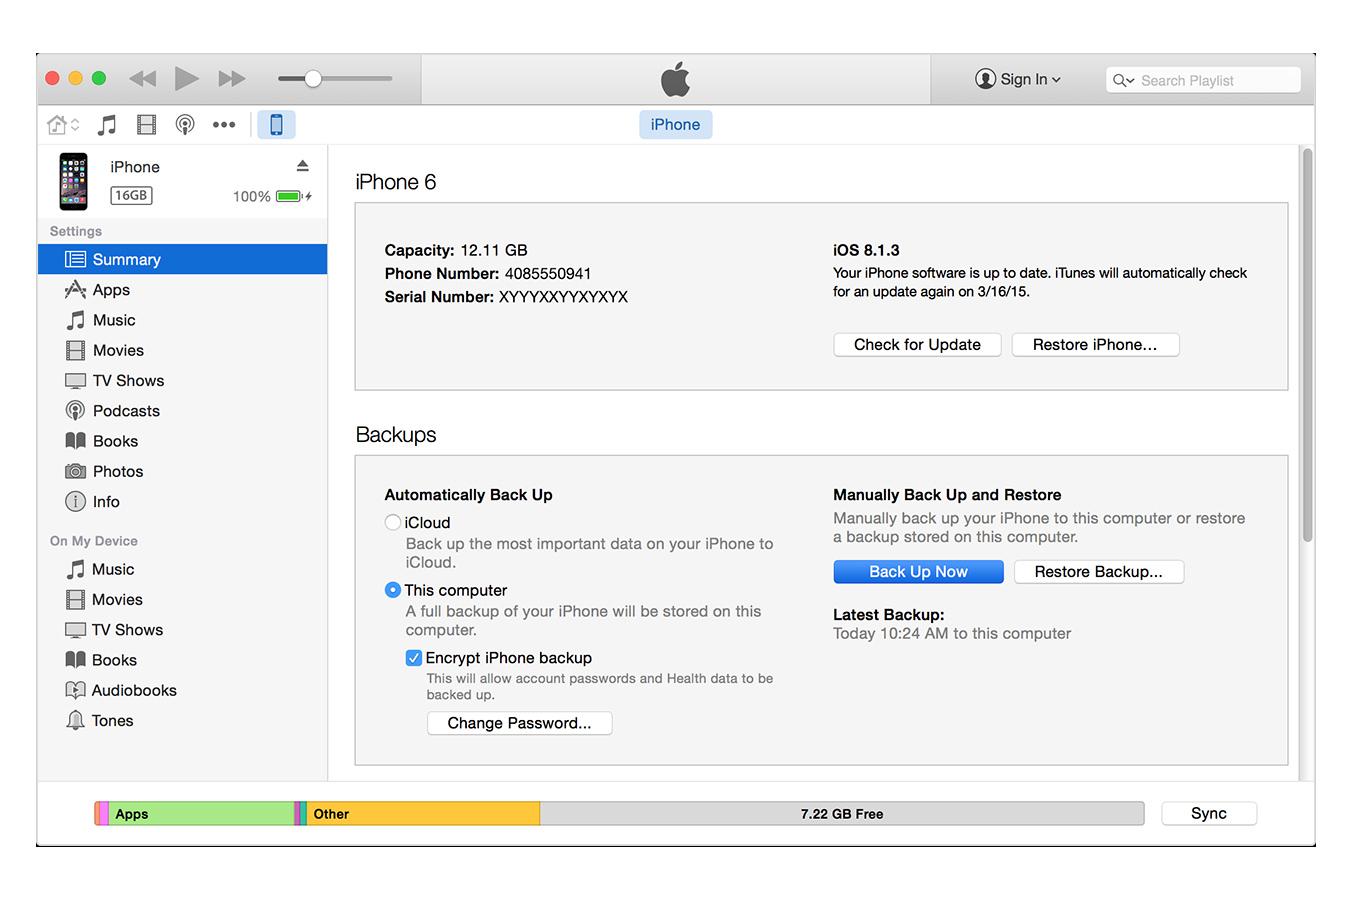Focus the Search Playlist field
The image size is (1352, 900).
coord(1203,80)
